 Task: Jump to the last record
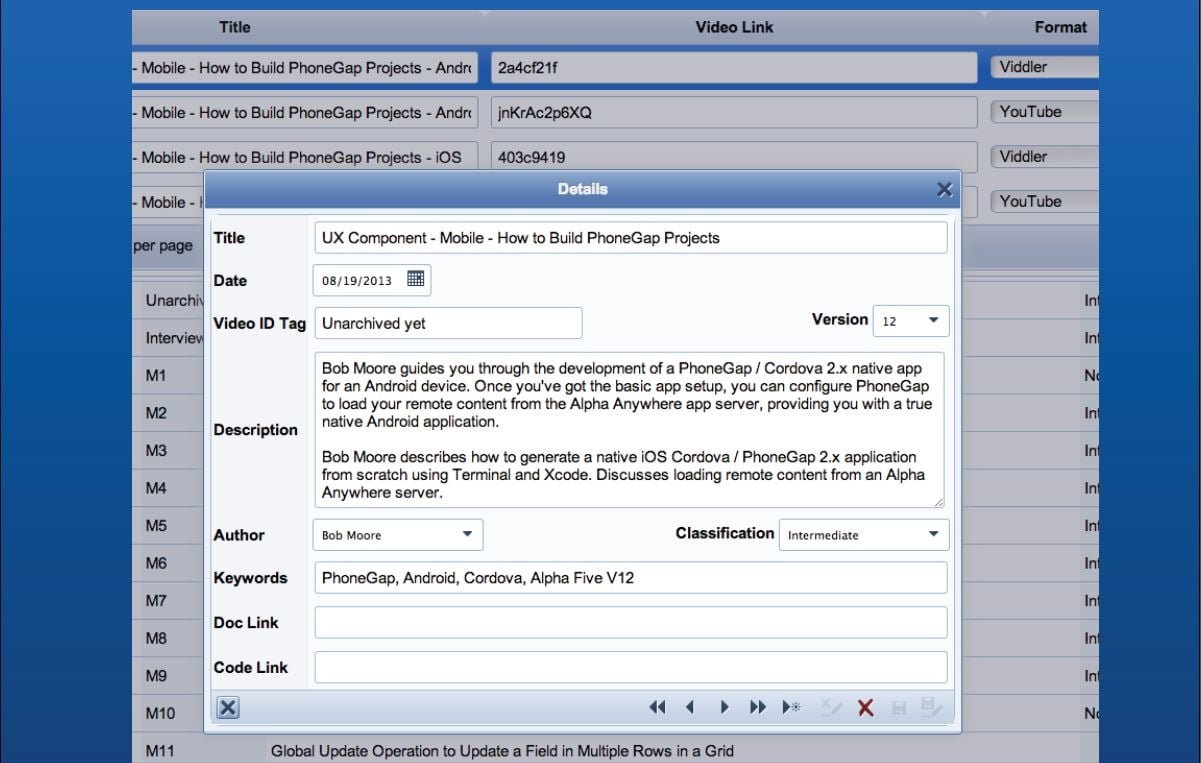tap(757, 708)
